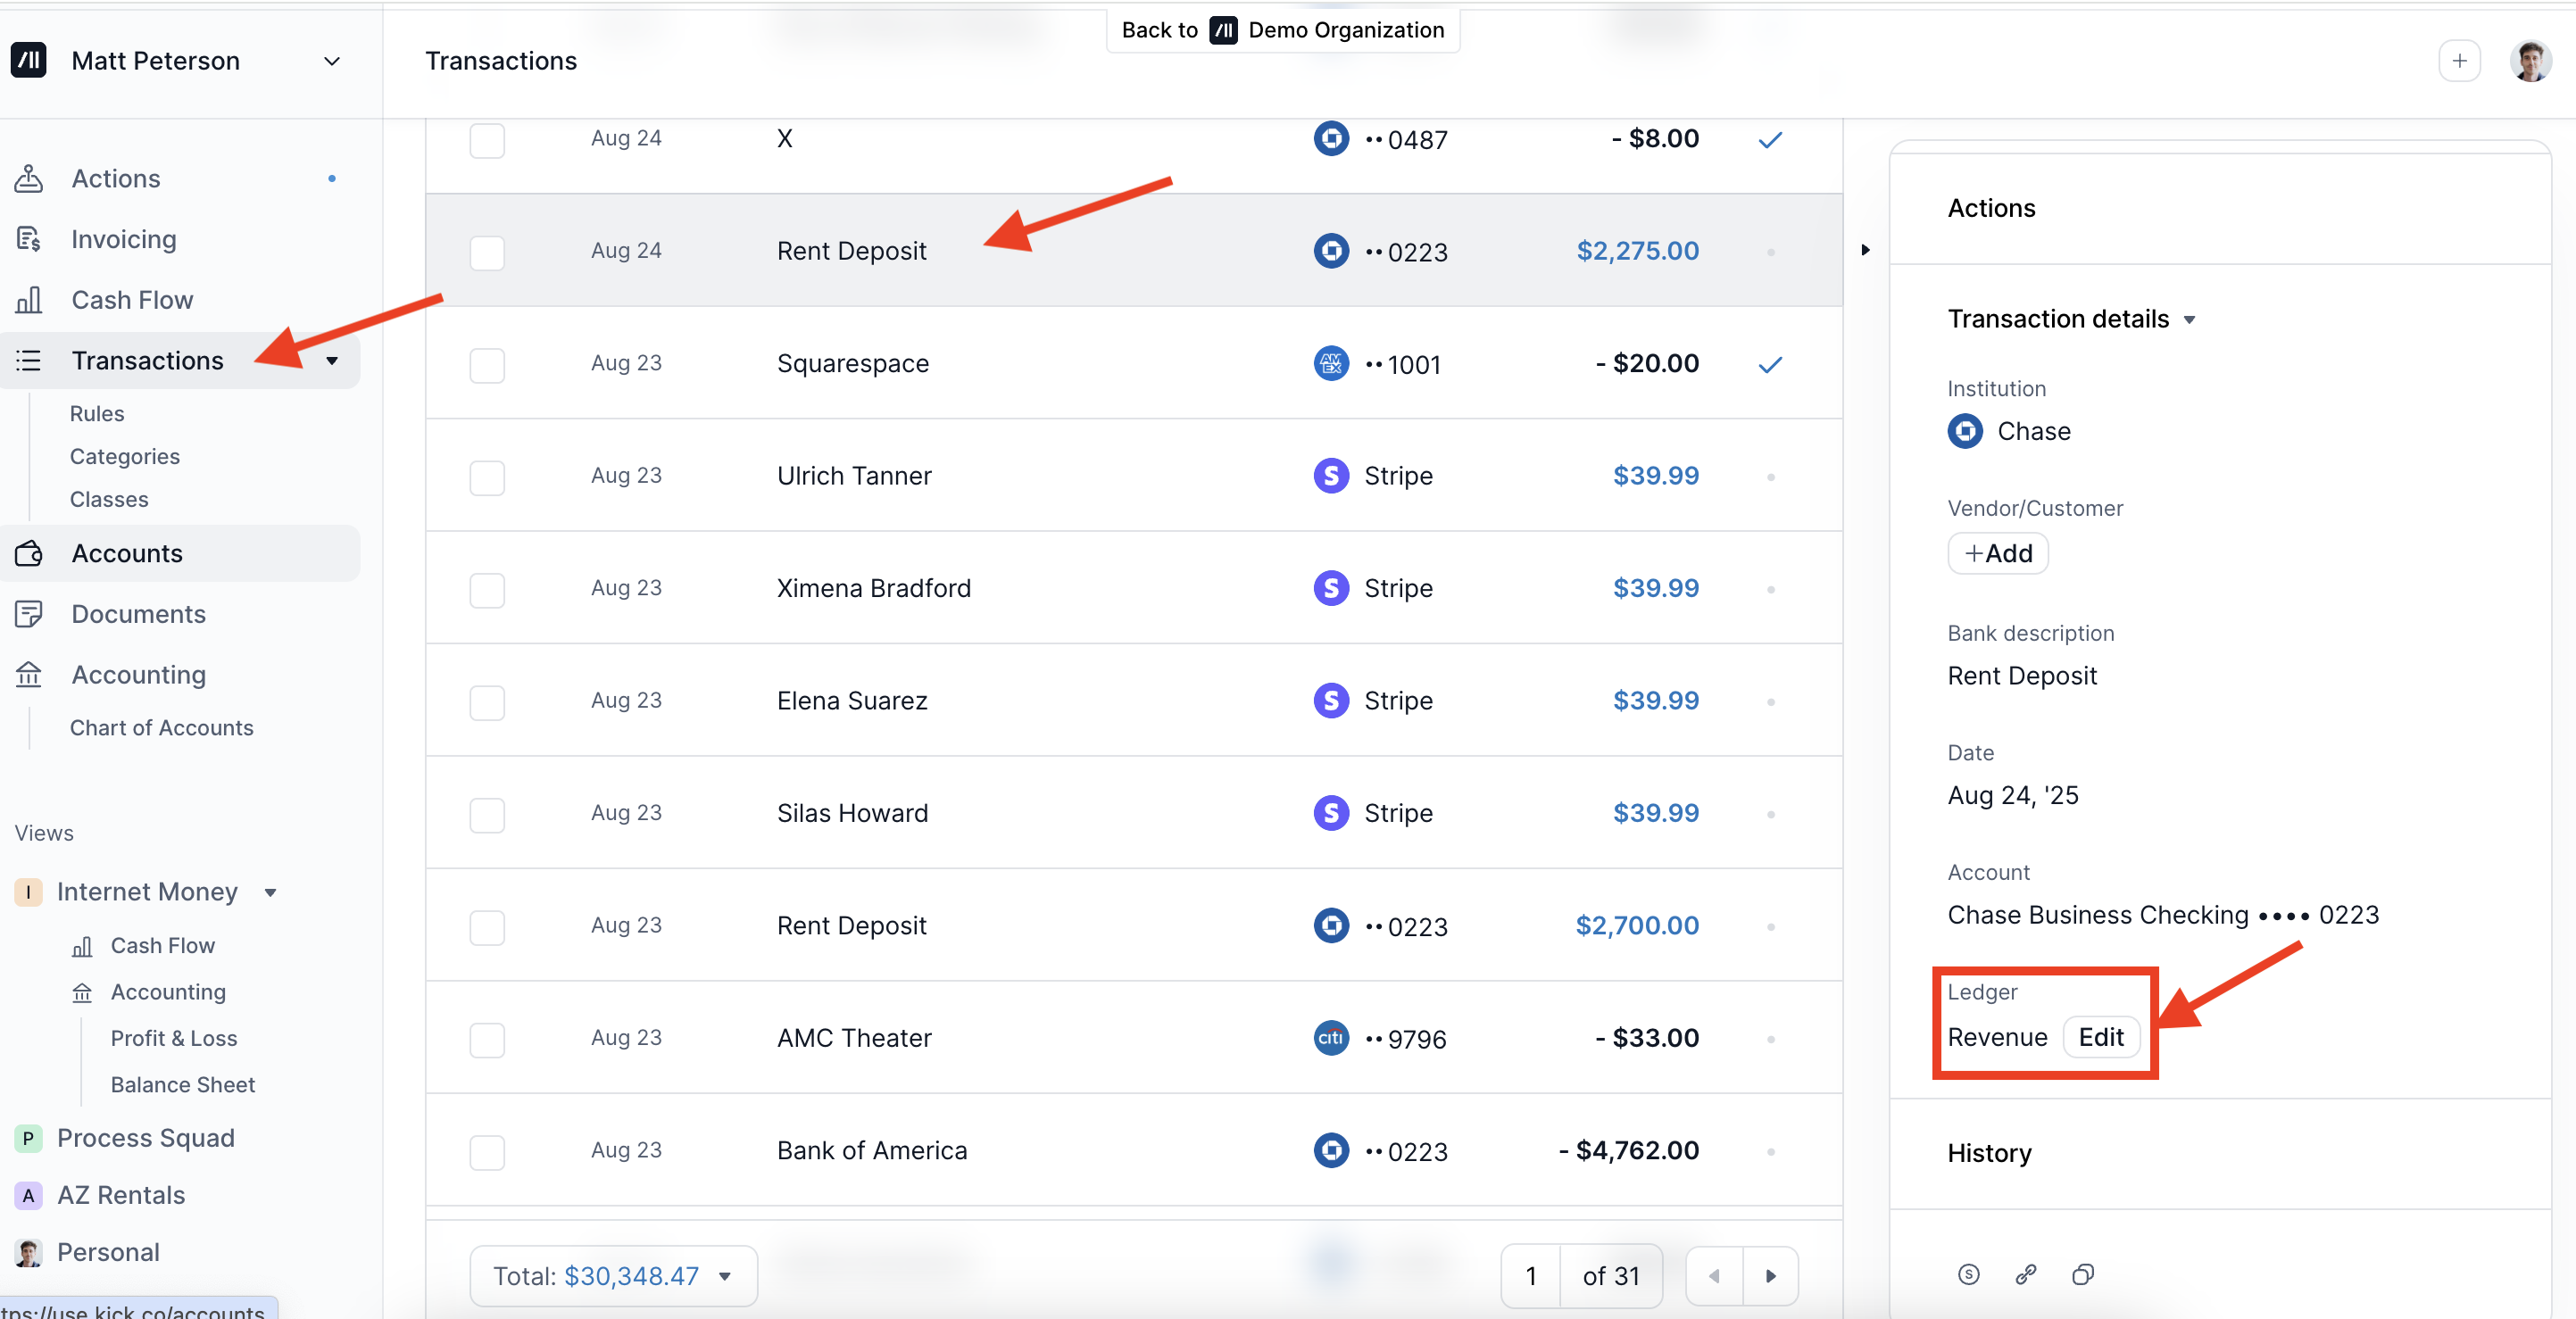
Task: Click the copy link icon below History
Action: 2026,1274
